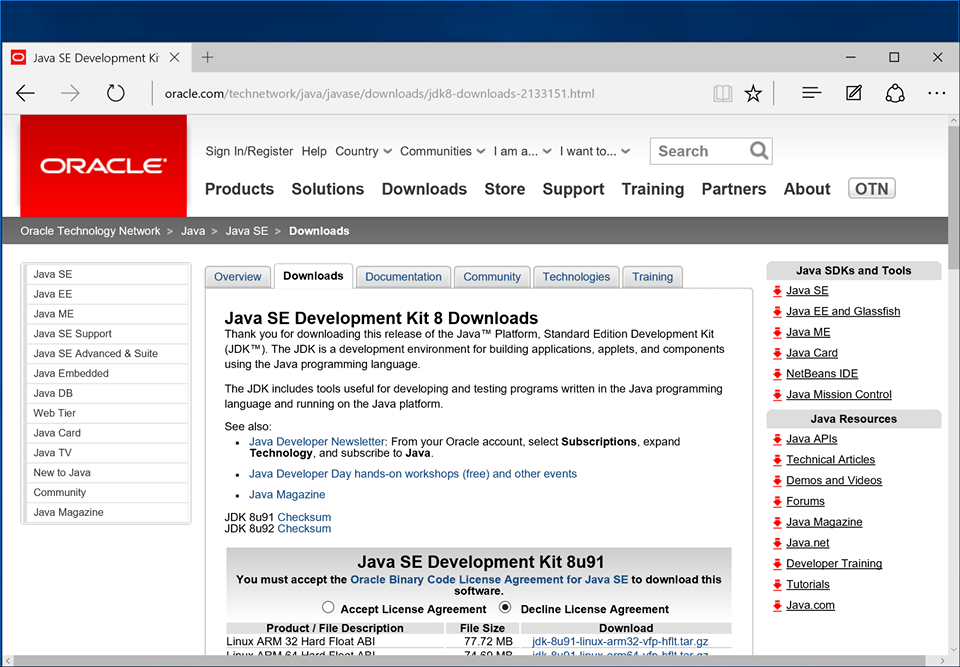Expand the Country dropdown
The image size is (960, 667).
363,151
